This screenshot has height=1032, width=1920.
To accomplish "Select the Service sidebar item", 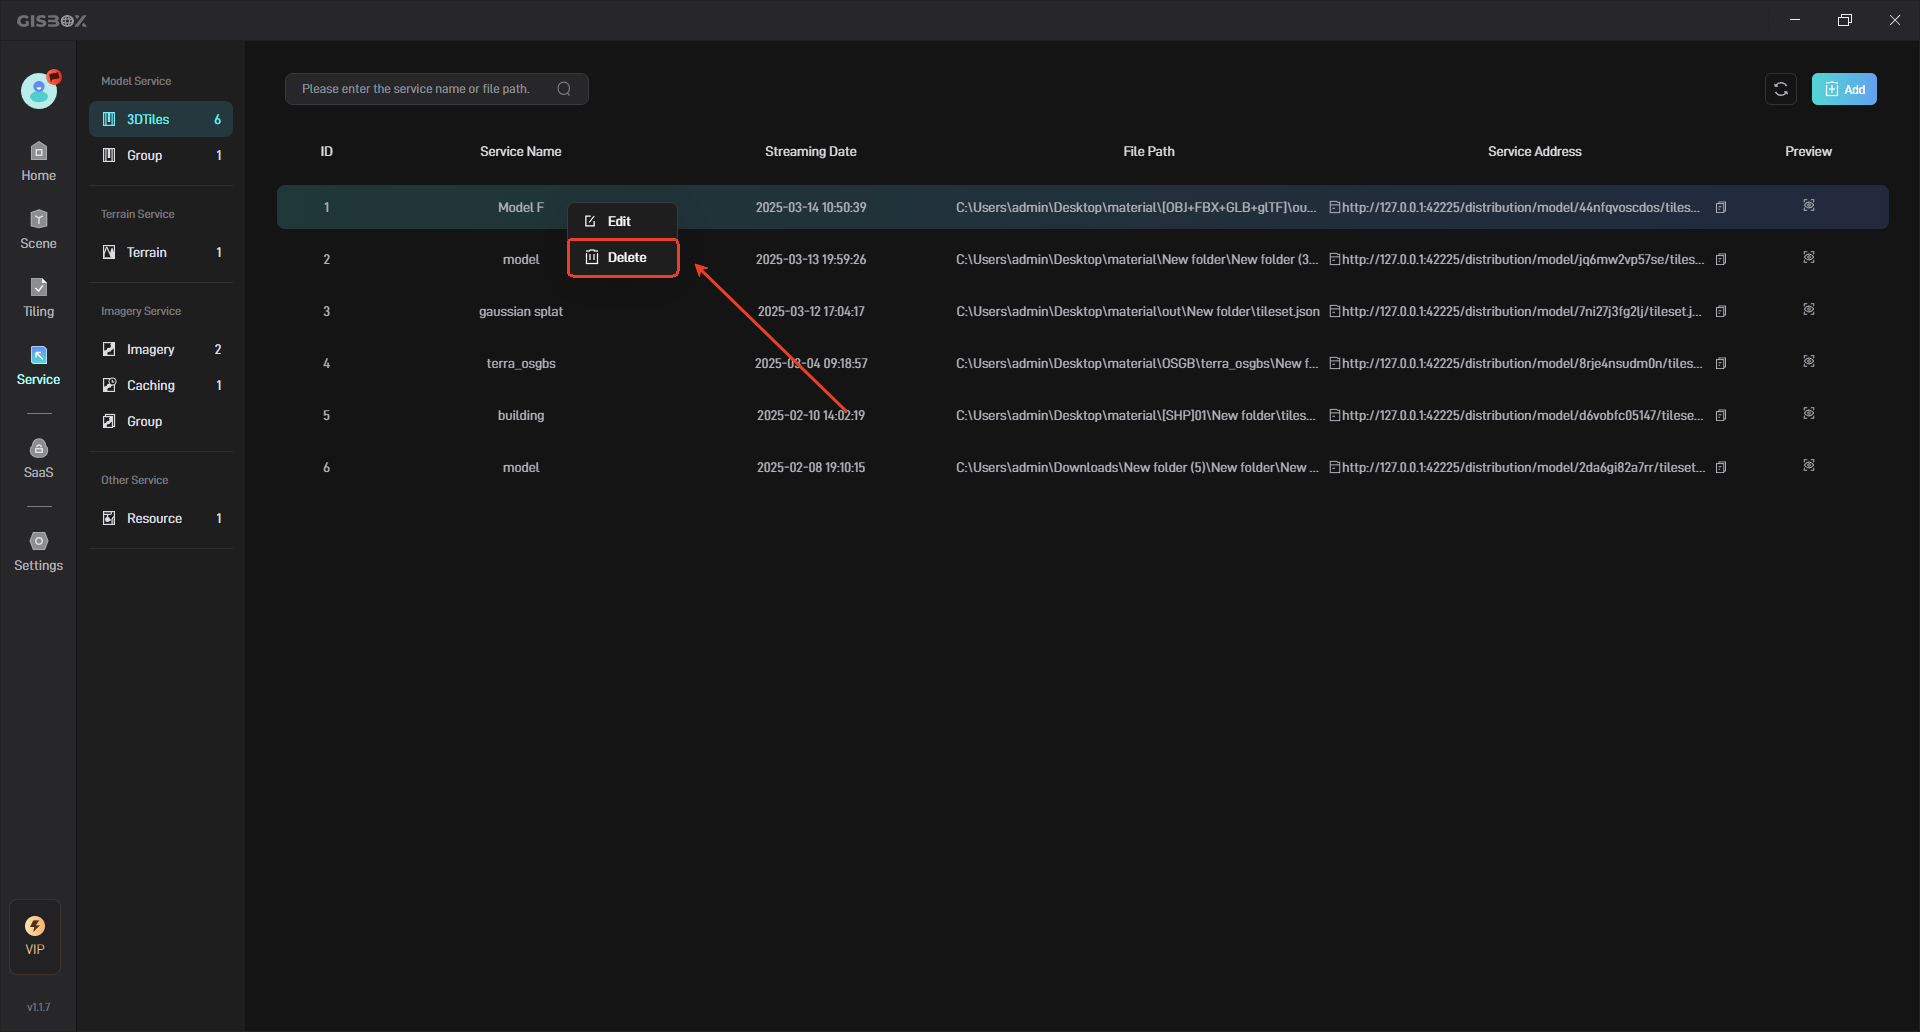I will coord(38,366).
